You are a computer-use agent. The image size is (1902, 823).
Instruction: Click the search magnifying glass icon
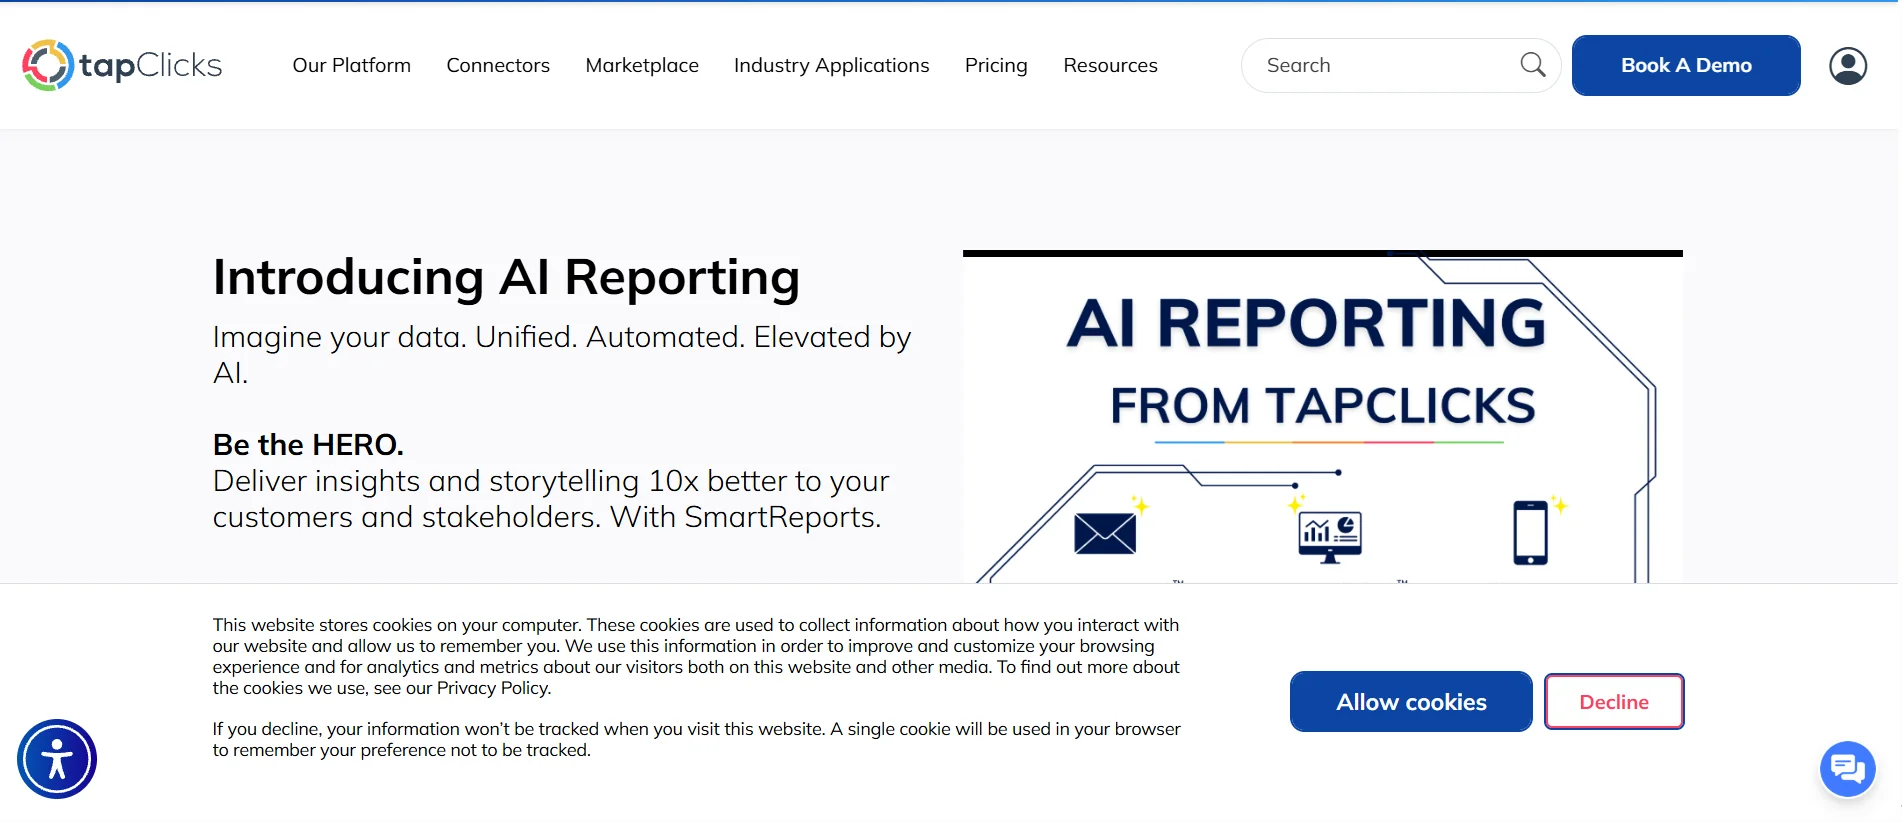click(1532, 65)
